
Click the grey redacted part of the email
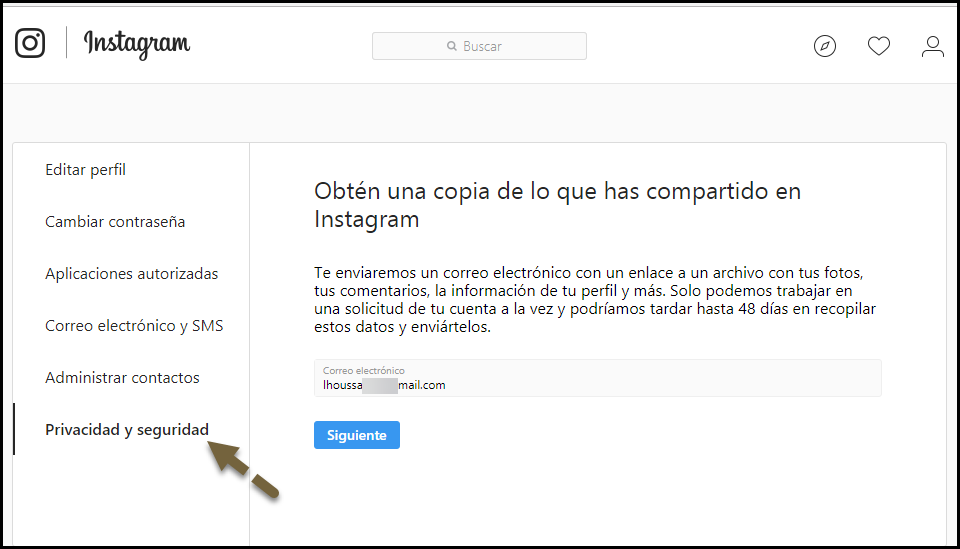(380, 385)
